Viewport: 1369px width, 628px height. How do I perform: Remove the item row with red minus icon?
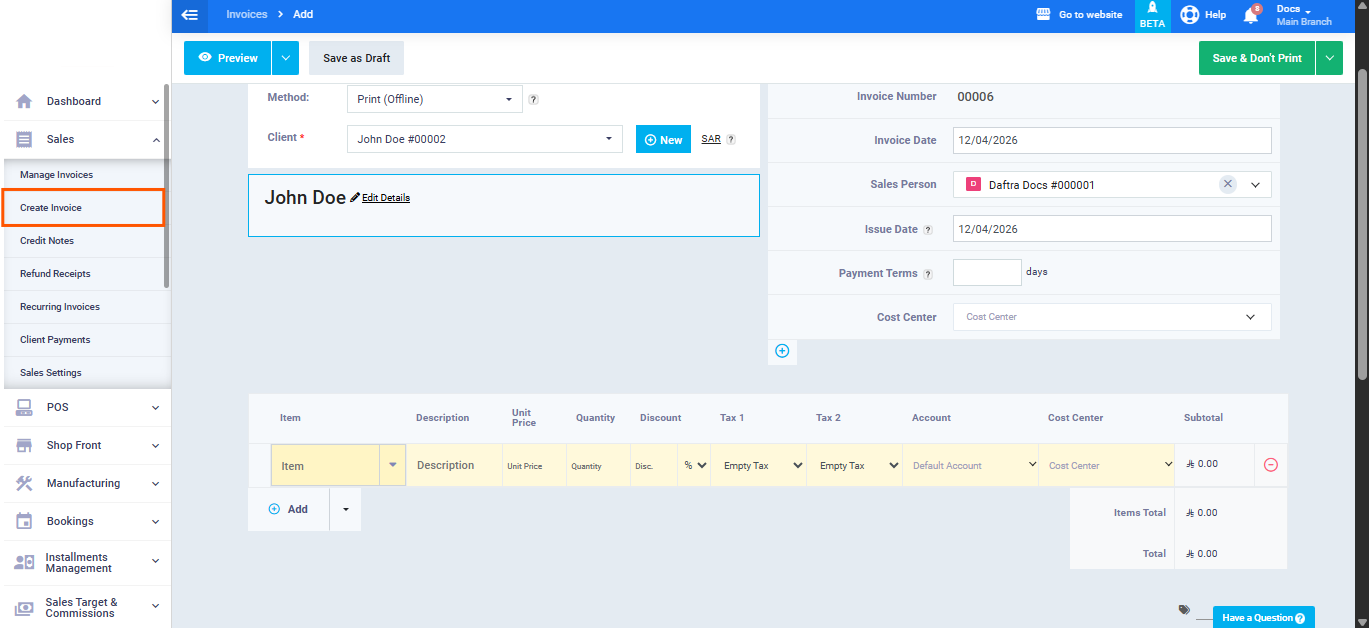click(1271, 465)
